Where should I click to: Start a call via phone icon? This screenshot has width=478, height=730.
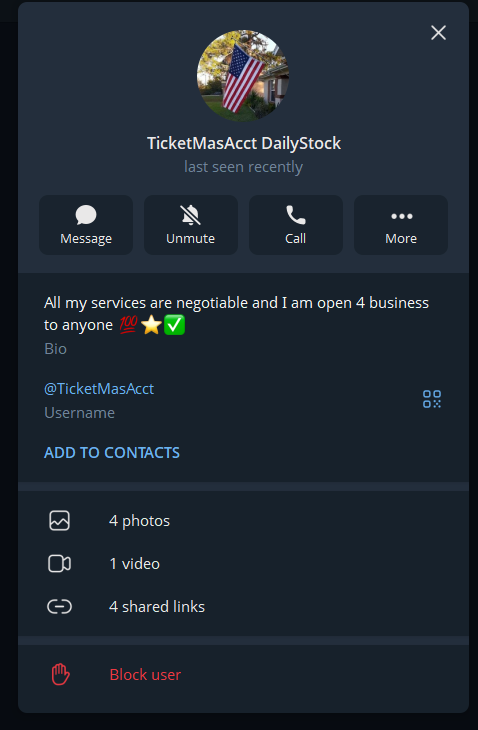point(296,215)
